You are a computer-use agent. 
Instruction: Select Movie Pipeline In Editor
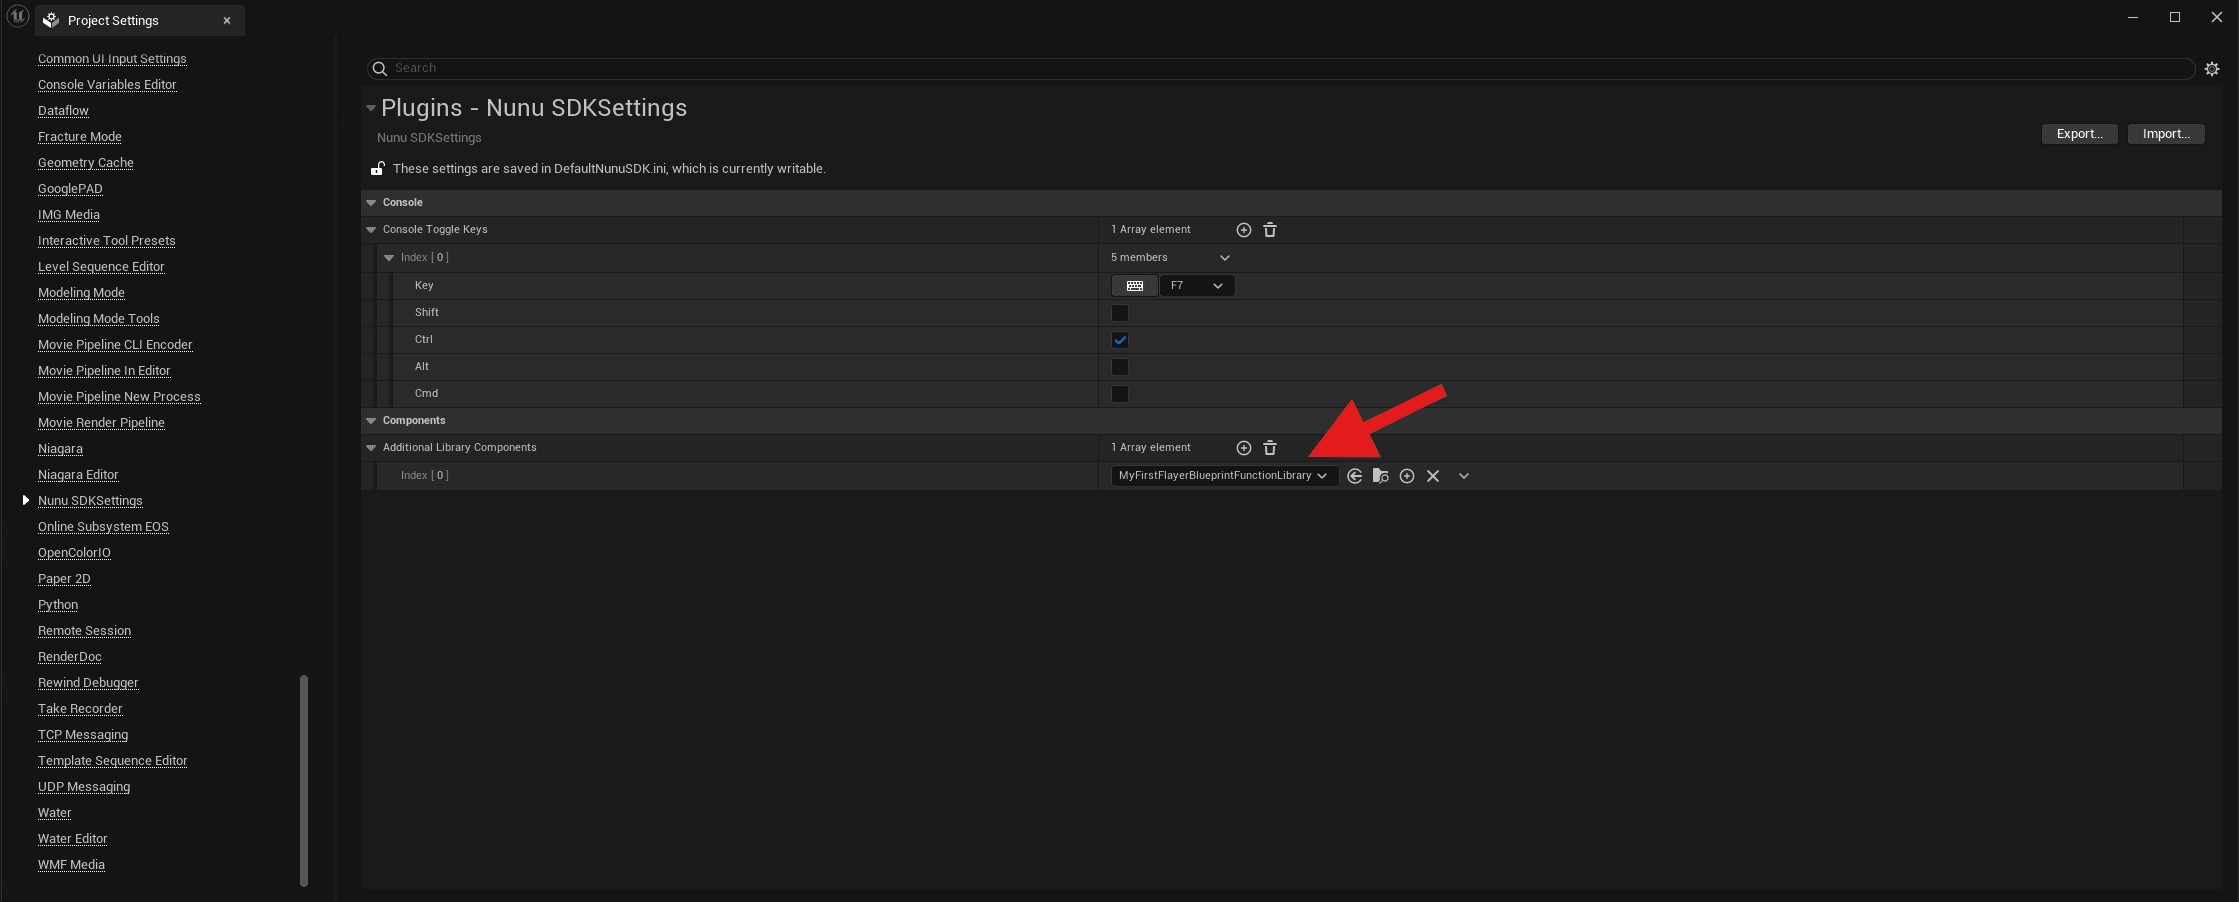click(x=104, y=371)
